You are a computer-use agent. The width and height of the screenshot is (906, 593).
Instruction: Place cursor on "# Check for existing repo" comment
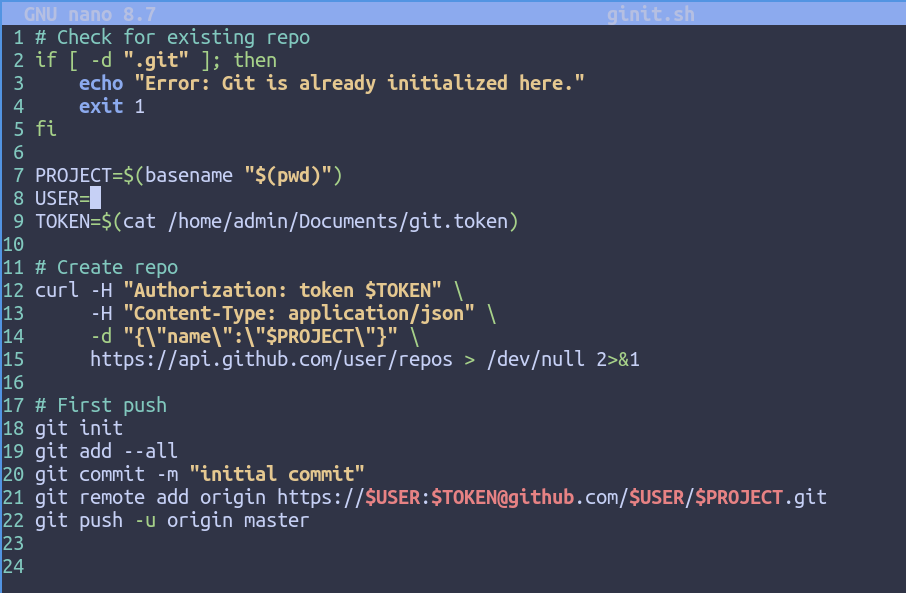172,38
